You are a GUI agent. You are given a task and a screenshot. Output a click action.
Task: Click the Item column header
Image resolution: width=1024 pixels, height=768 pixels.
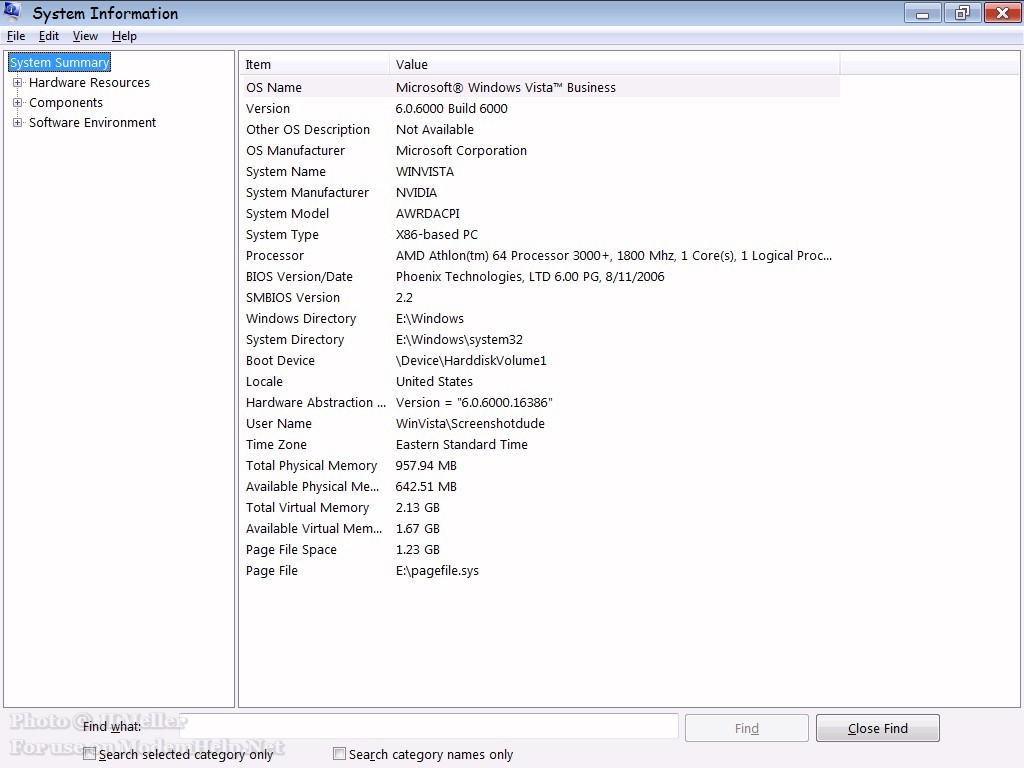click(314, 64)
